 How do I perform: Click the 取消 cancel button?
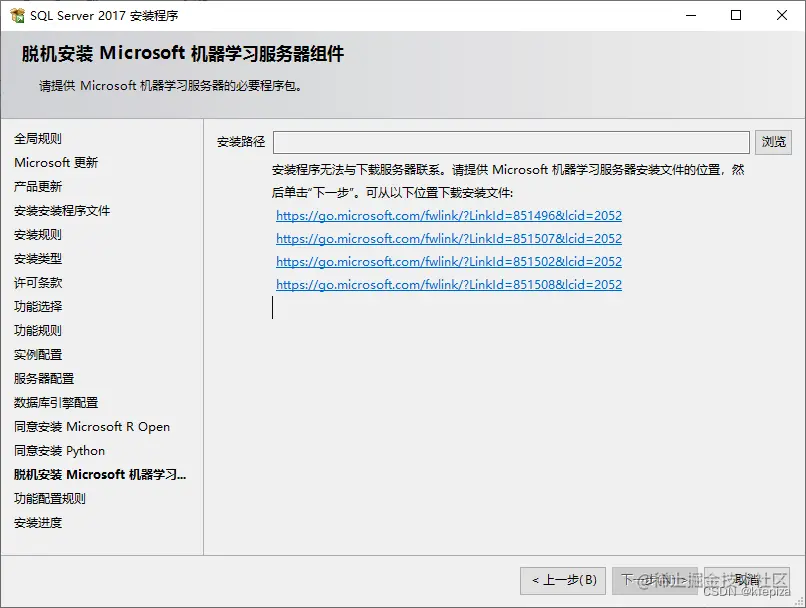(x=747, y=581)
